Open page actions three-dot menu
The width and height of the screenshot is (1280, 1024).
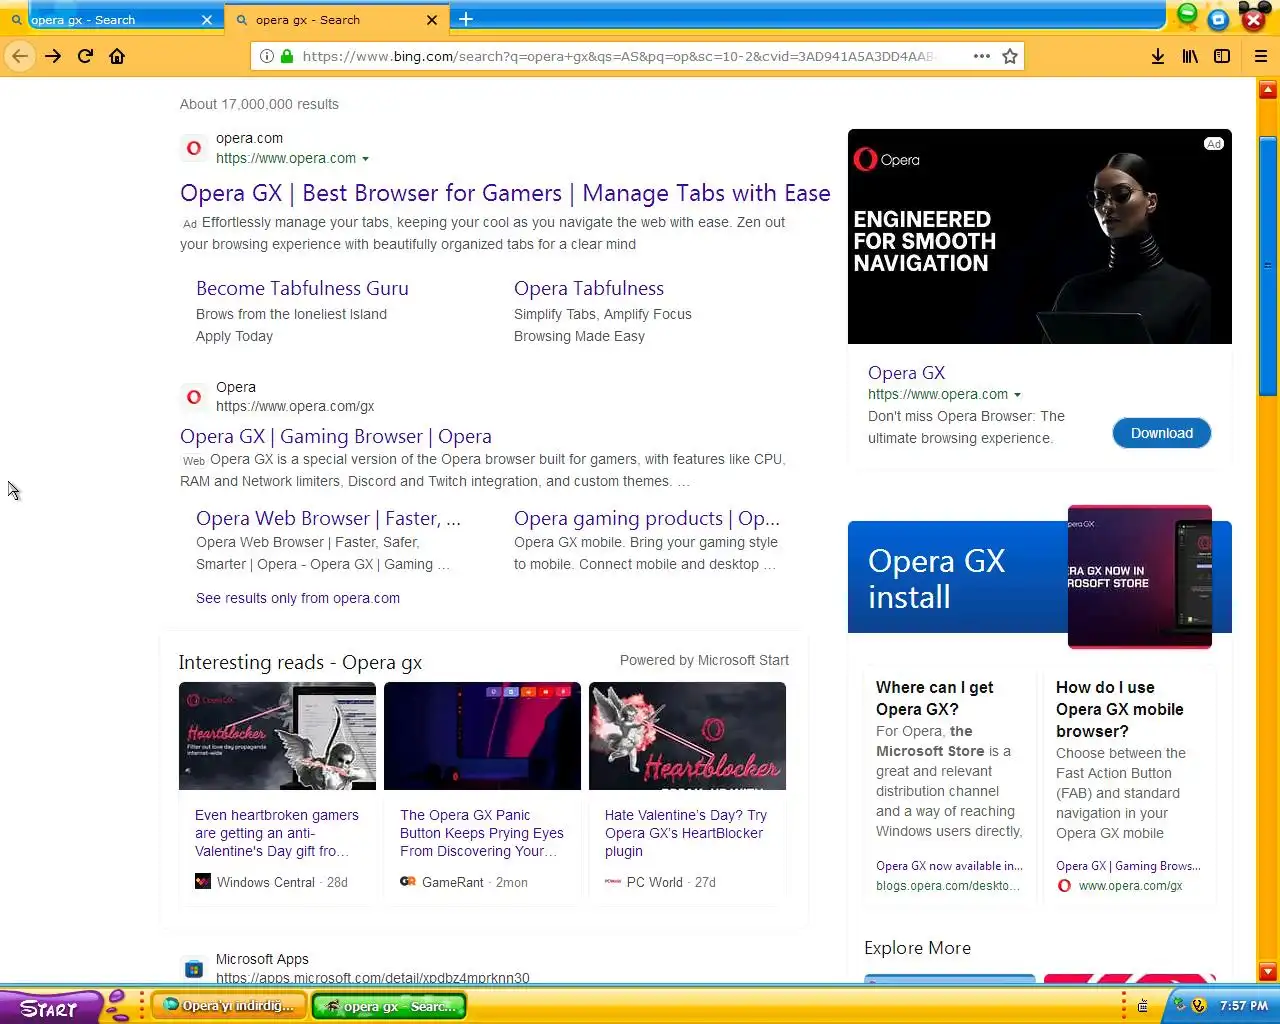(x=982, y=56)
